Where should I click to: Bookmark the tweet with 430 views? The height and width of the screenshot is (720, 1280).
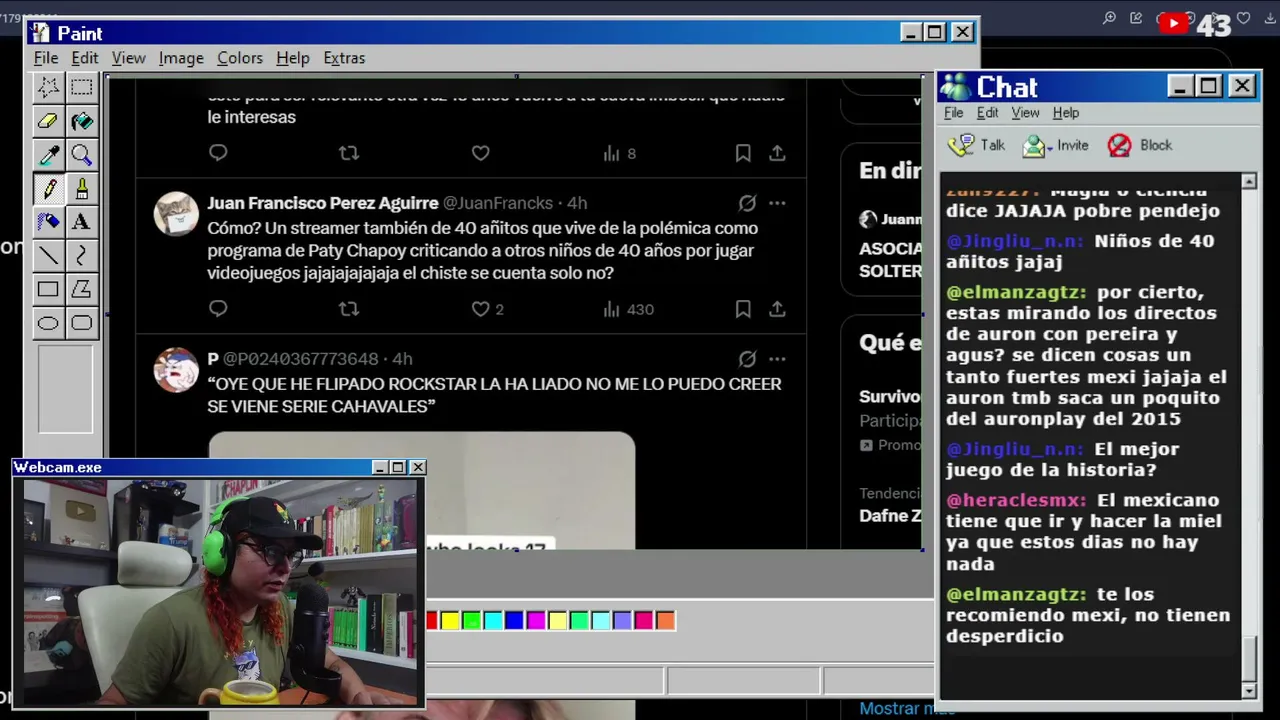(x=743, y=309)
